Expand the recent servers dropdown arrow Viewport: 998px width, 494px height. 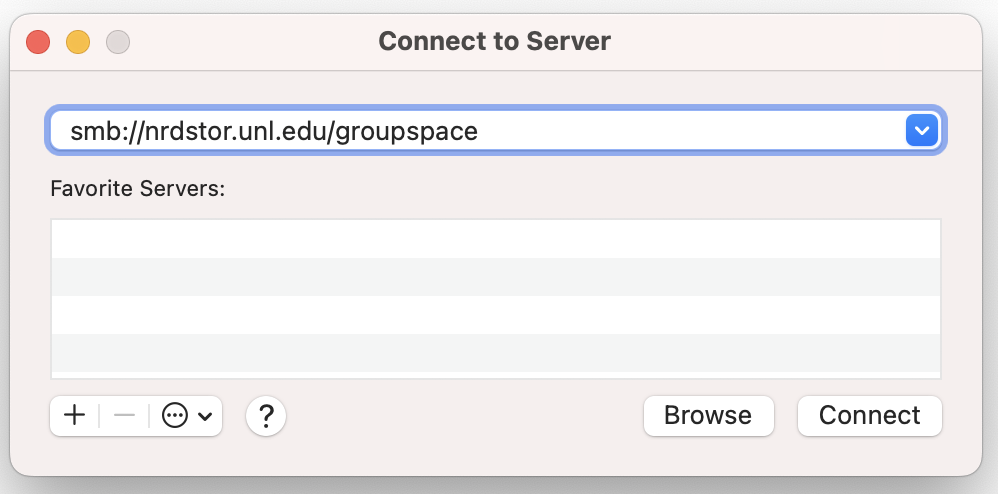point(920,130)
